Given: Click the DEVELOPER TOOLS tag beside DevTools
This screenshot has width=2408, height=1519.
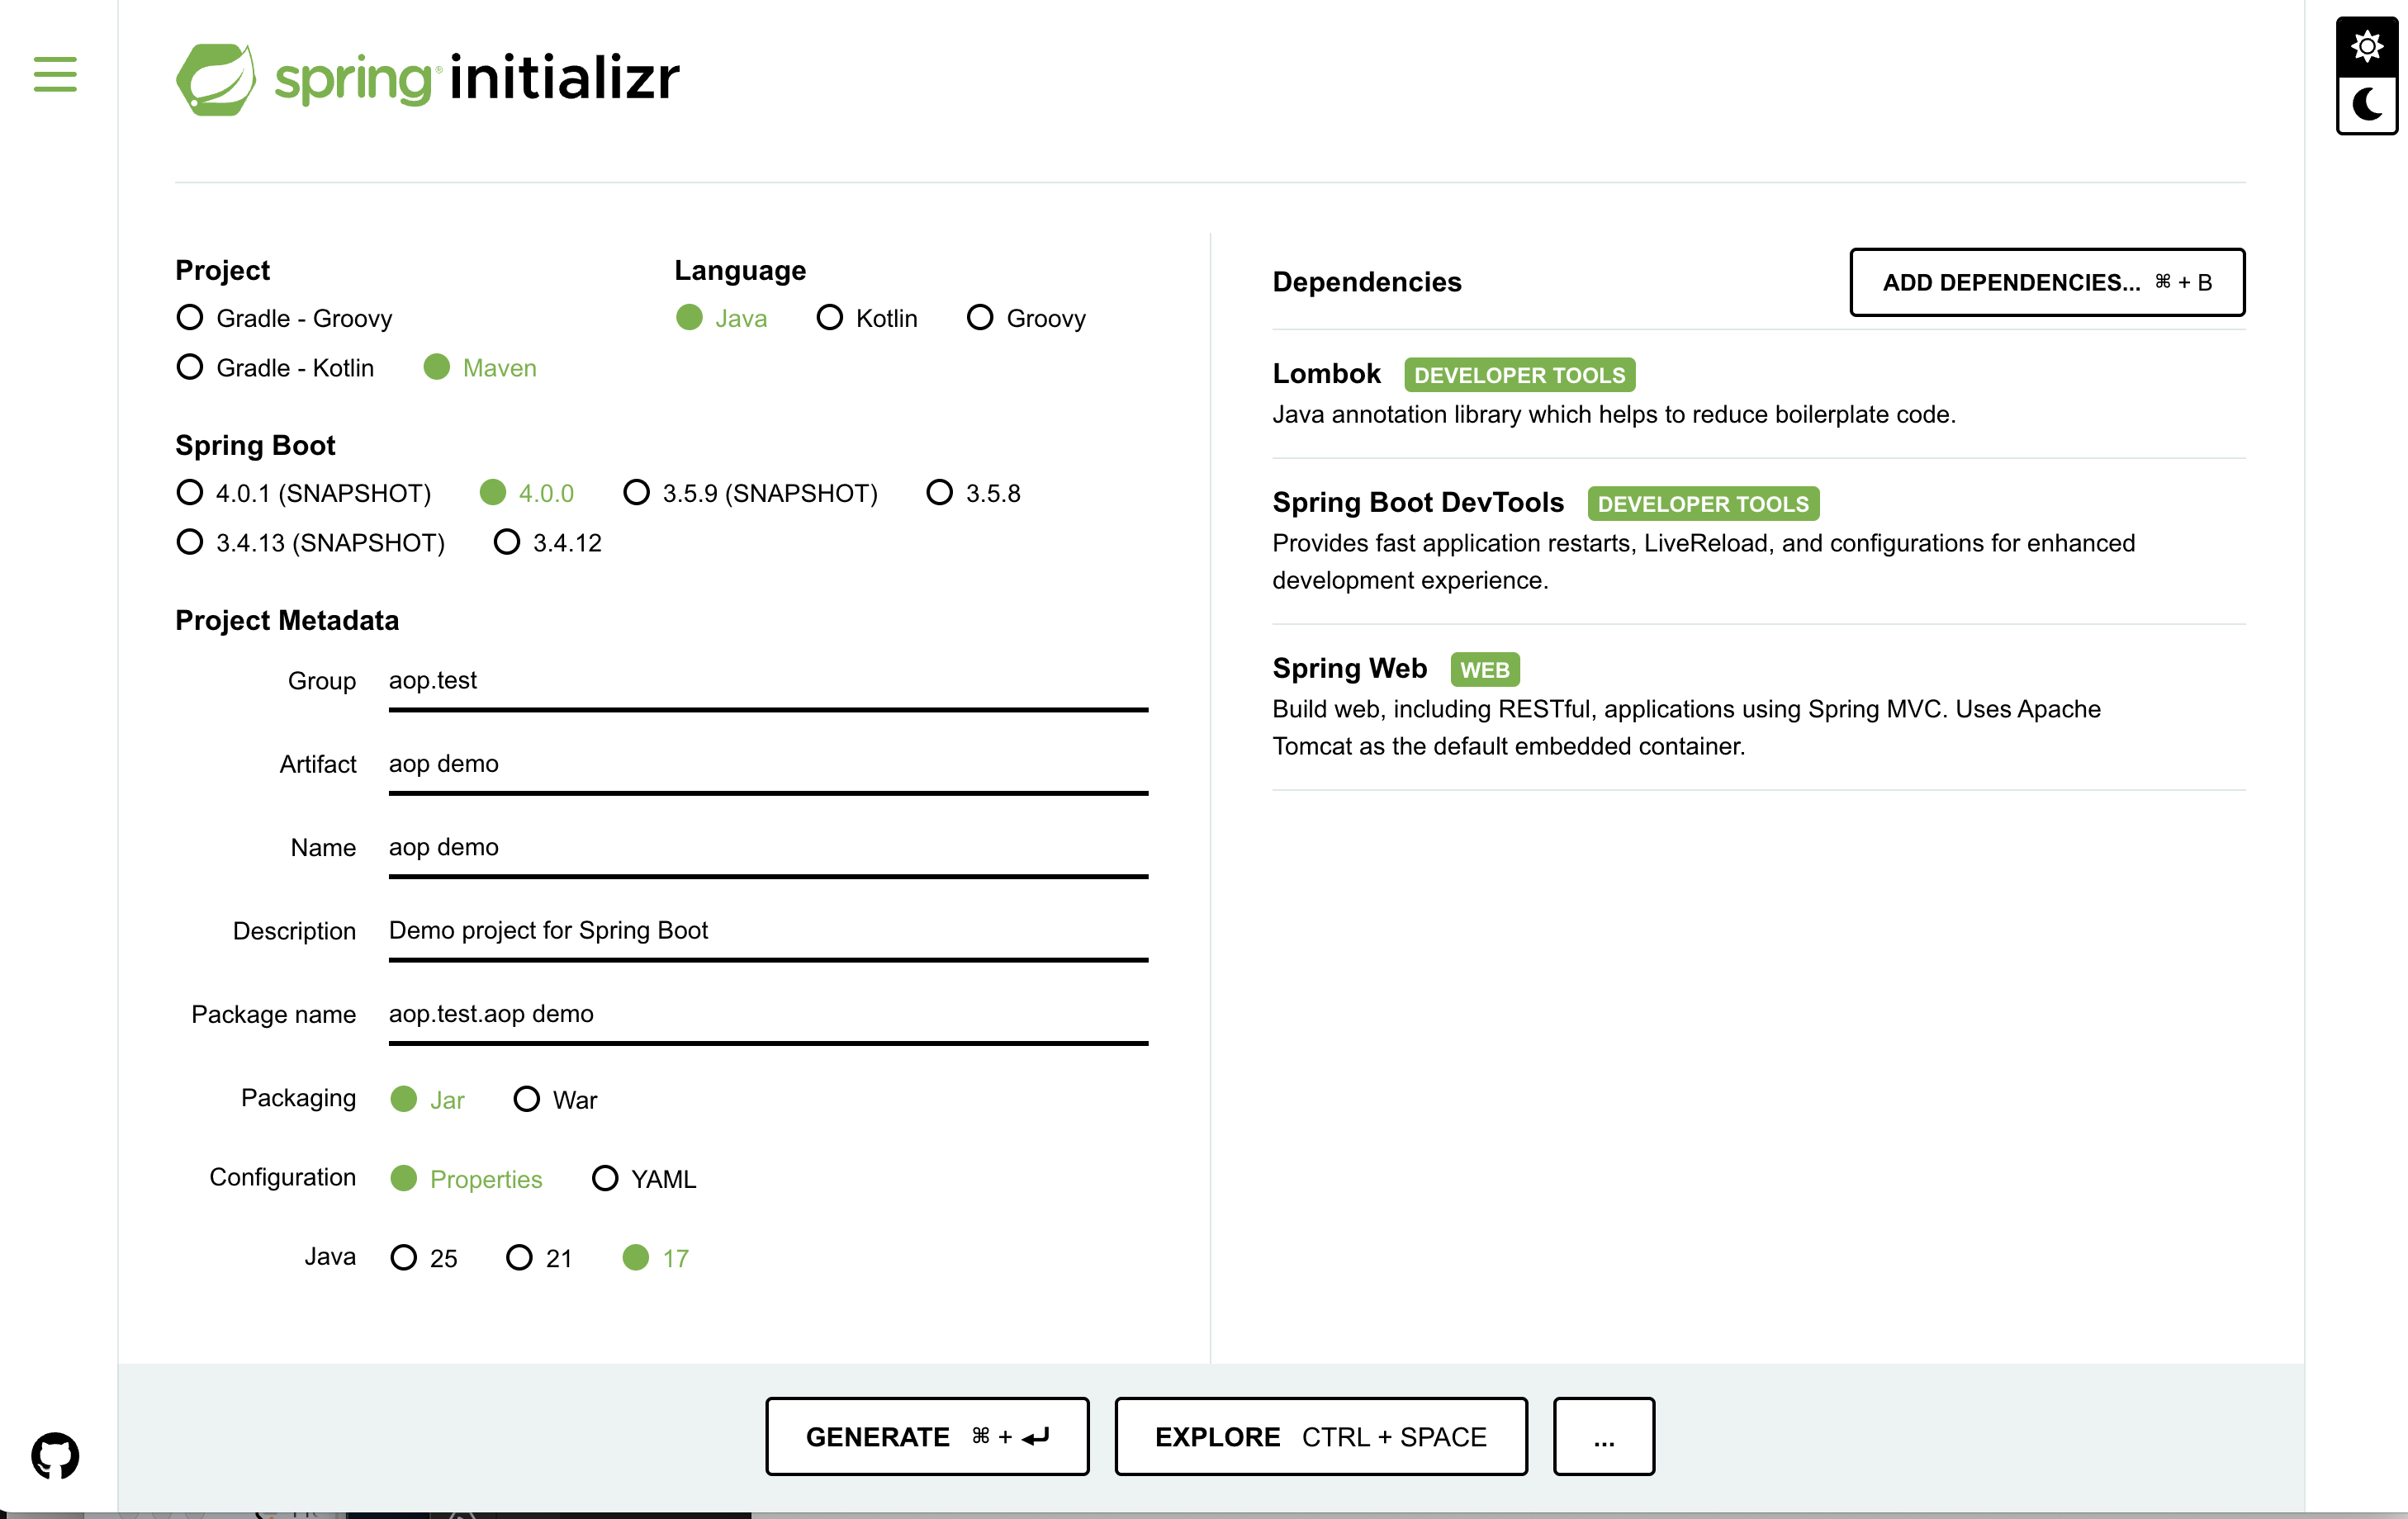Looking at the screenshot, I should [x=1702, y=503].
